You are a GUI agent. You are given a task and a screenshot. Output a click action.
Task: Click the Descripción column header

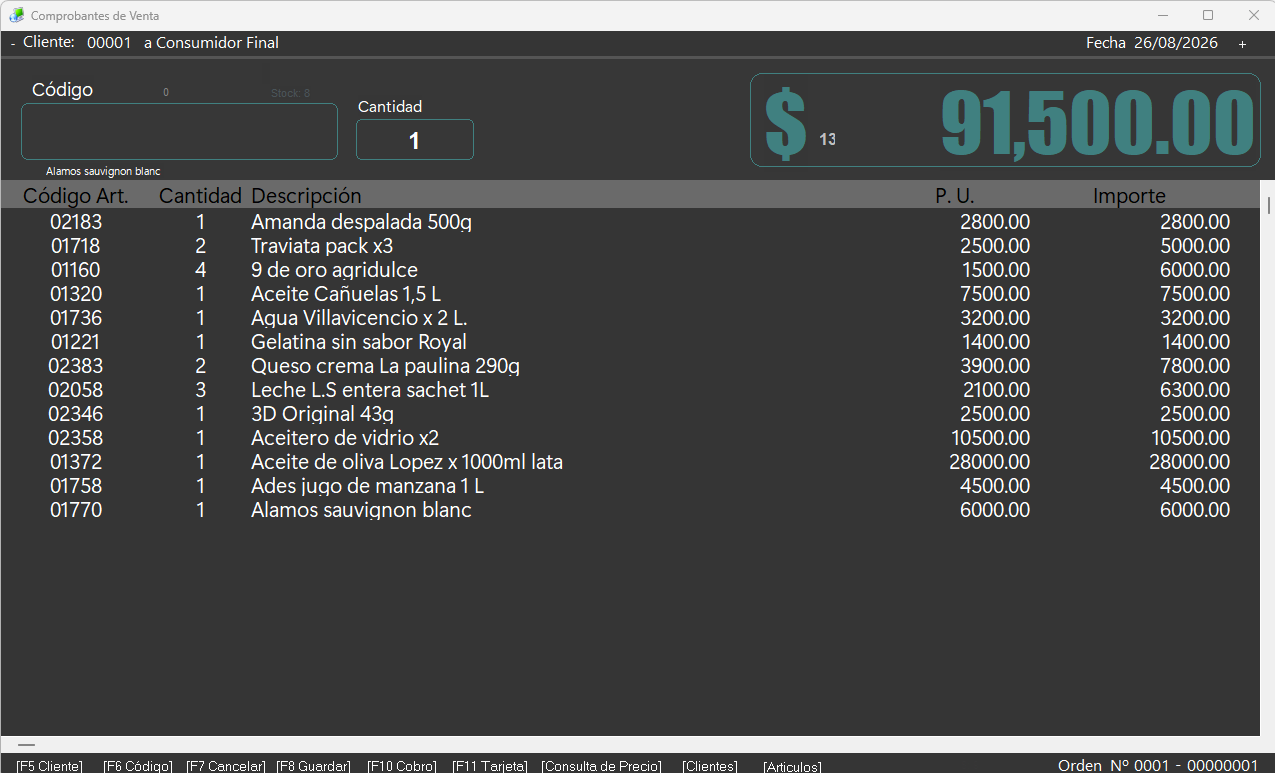(306, 196)
